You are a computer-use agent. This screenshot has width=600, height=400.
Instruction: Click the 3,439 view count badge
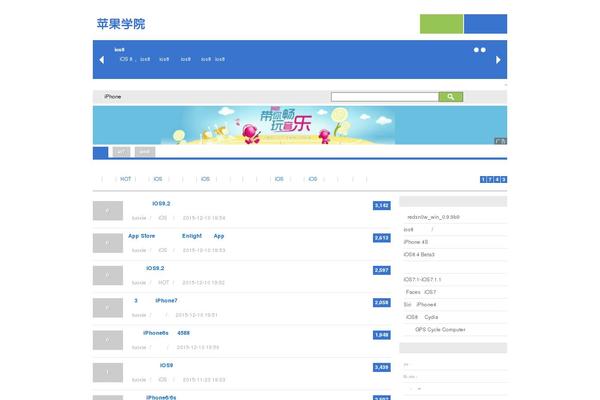382,367
